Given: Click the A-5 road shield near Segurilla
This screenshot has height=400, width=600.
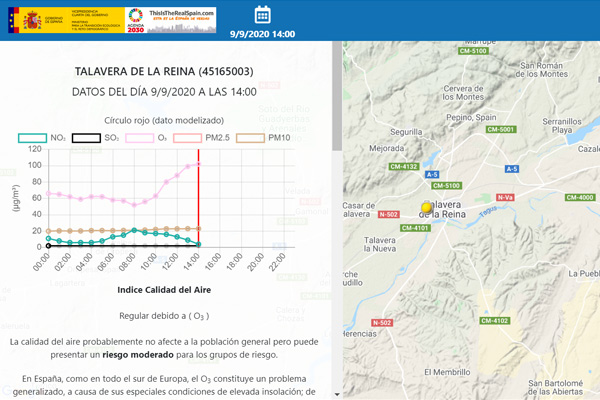Looking at the screenshot, I should tap(432, 175).
